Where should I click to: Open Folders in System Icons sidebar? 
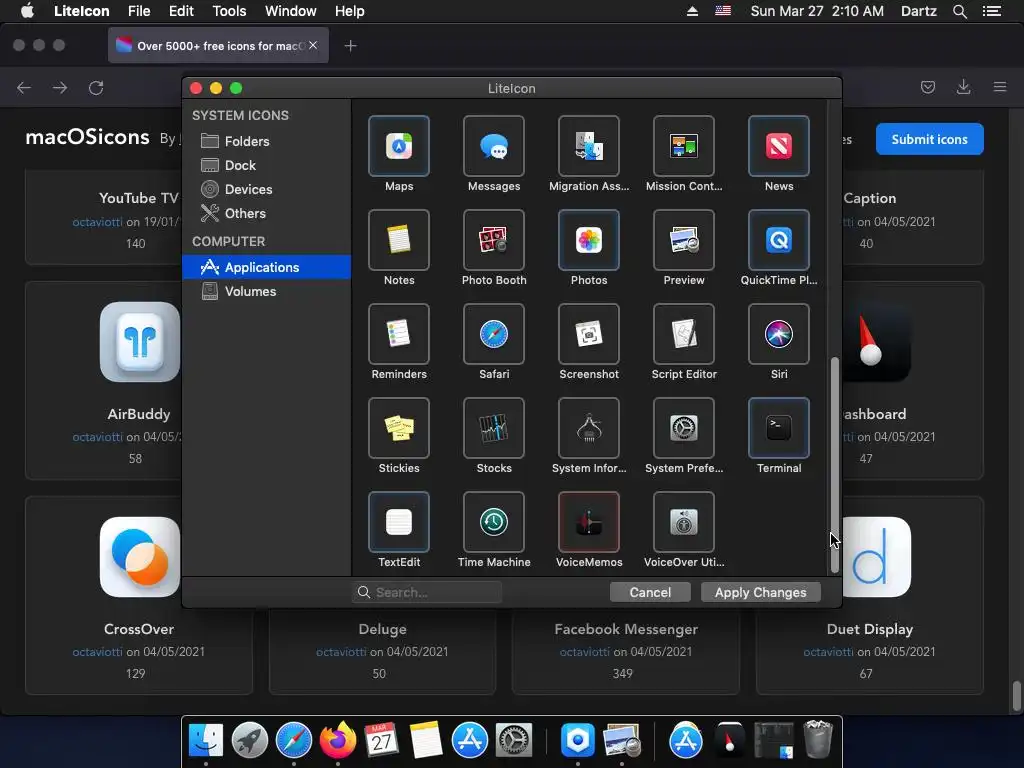266,141
